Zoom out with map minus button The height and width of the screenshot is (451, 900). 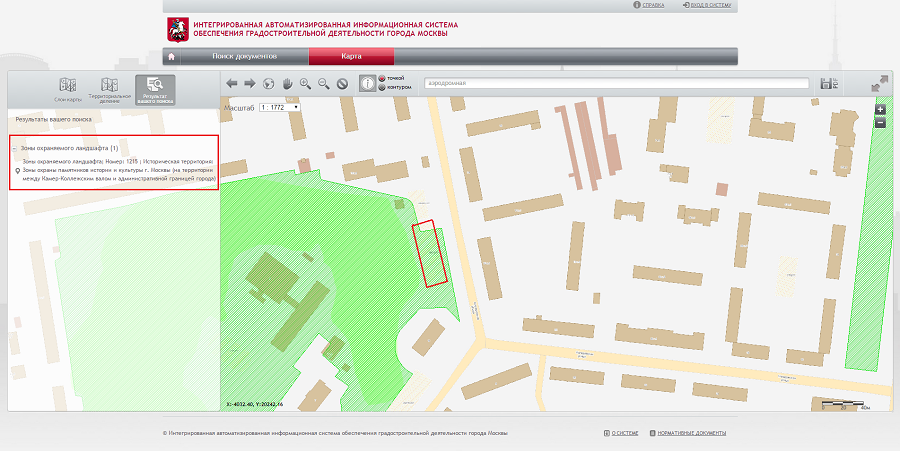[x=880, y=122]
